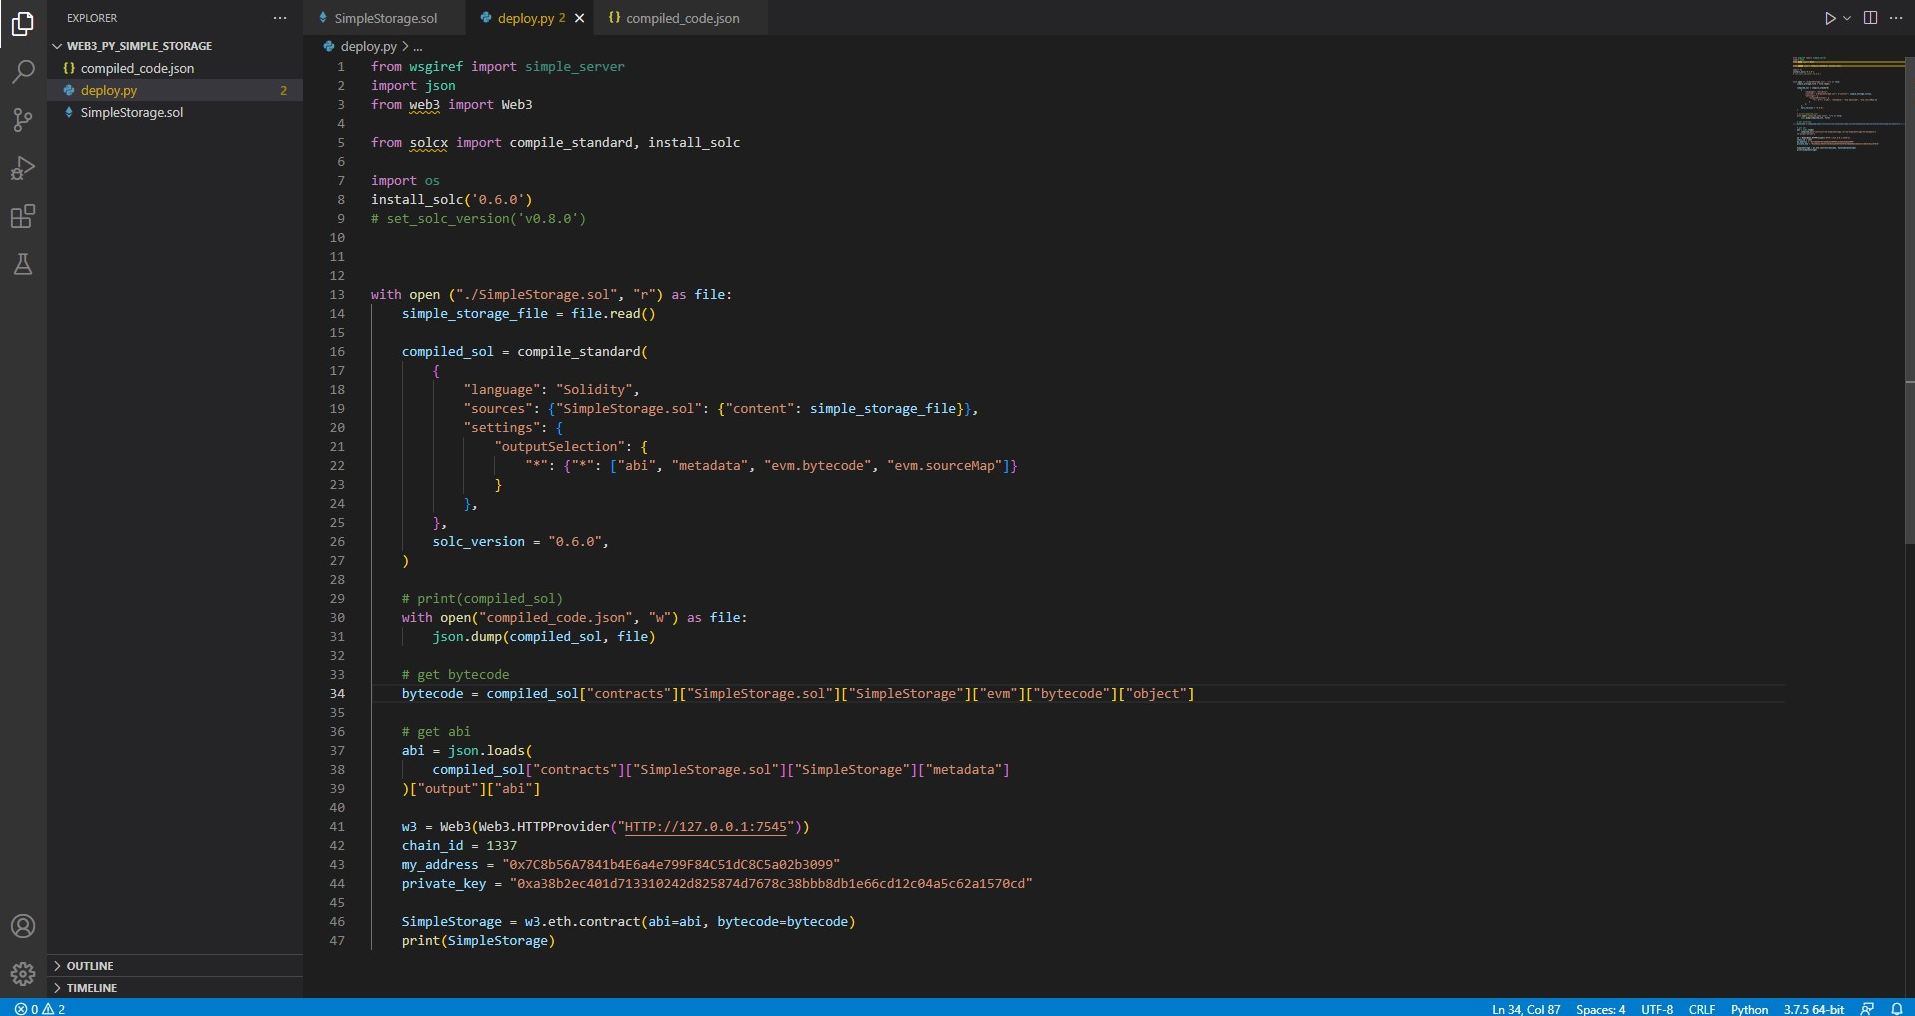
Task: Click the chain_id = 1337 line
Action: click(x=459, y=845)
